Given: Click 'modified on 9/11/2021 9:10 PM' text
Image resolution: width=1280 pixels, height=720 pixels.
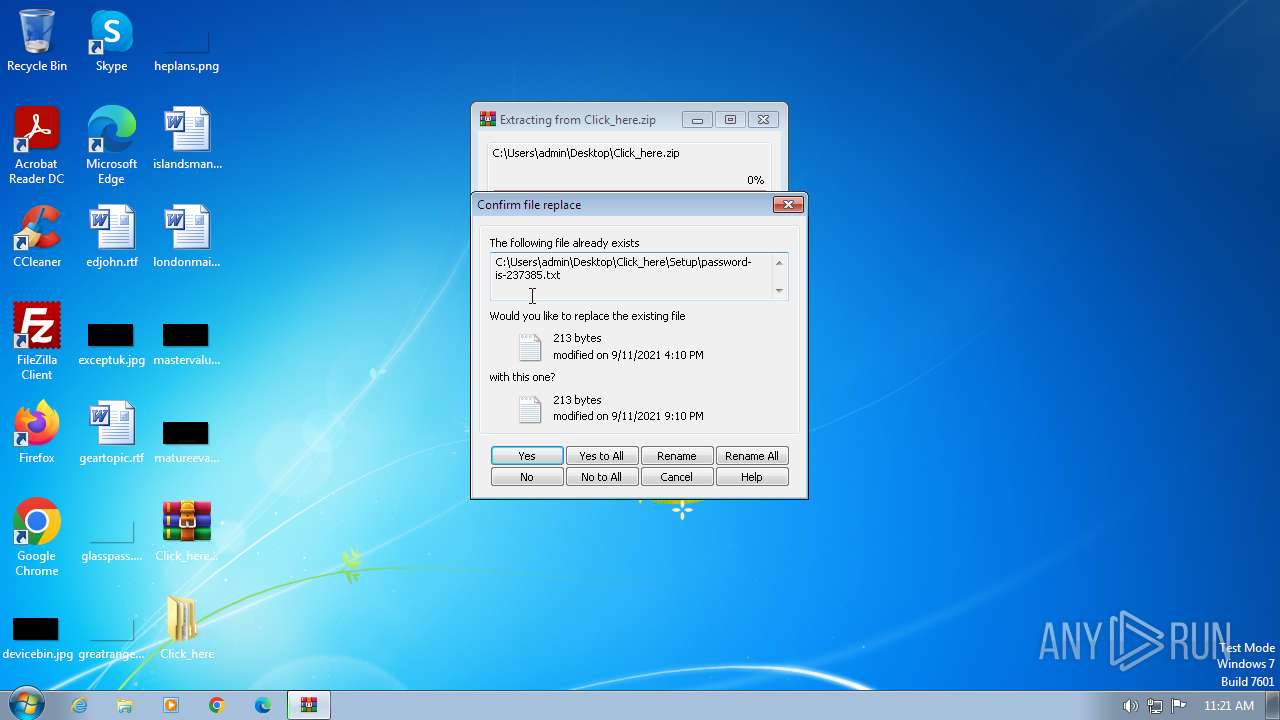Looking at the screenshot, I should tap(628, 416).
